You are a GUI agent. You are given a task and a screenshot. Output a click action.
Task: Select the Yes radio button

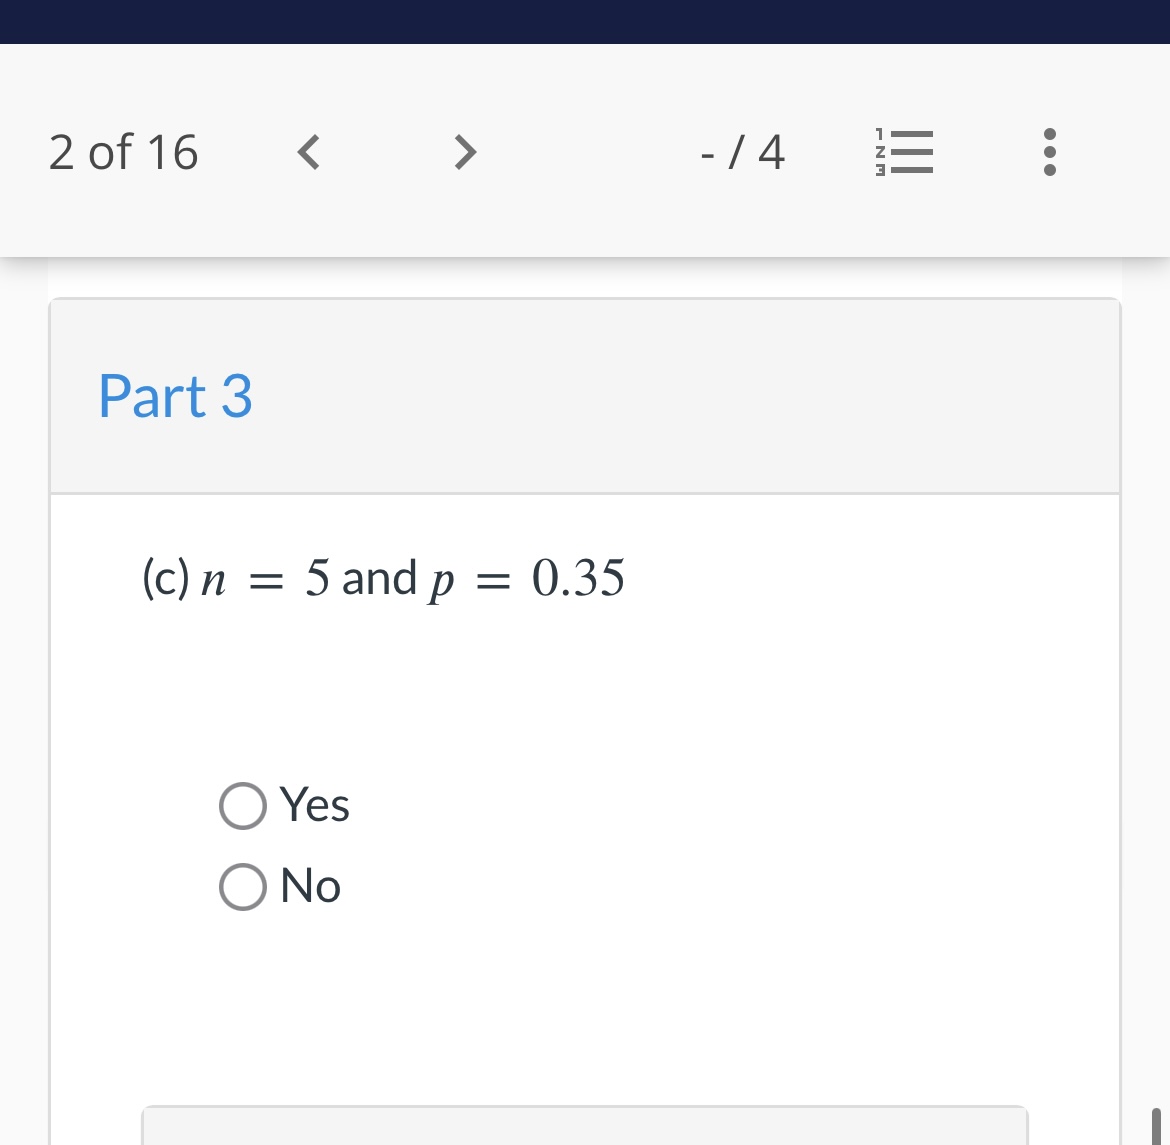[x=242, y=805]
